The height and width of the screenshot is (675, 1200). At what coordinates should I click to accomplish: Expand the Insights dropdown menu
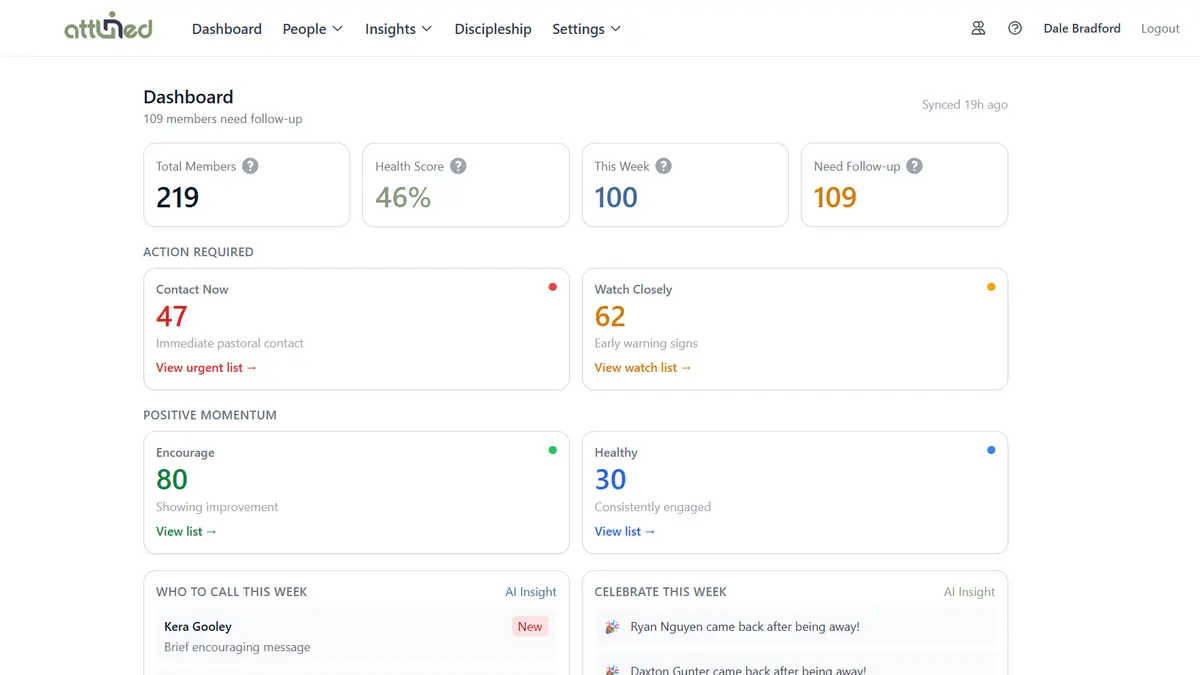click(398, 29)
